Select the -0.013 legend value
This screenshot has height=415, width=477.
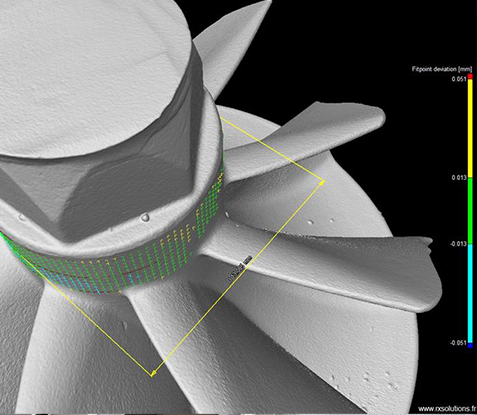click(x=458, y=244)
